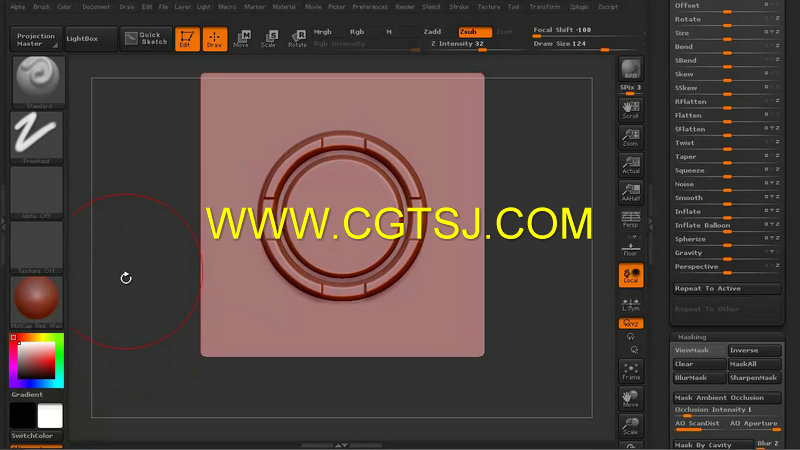Open the Stroke menu
The height and width of the screenshot is (450, 800).
459,7
